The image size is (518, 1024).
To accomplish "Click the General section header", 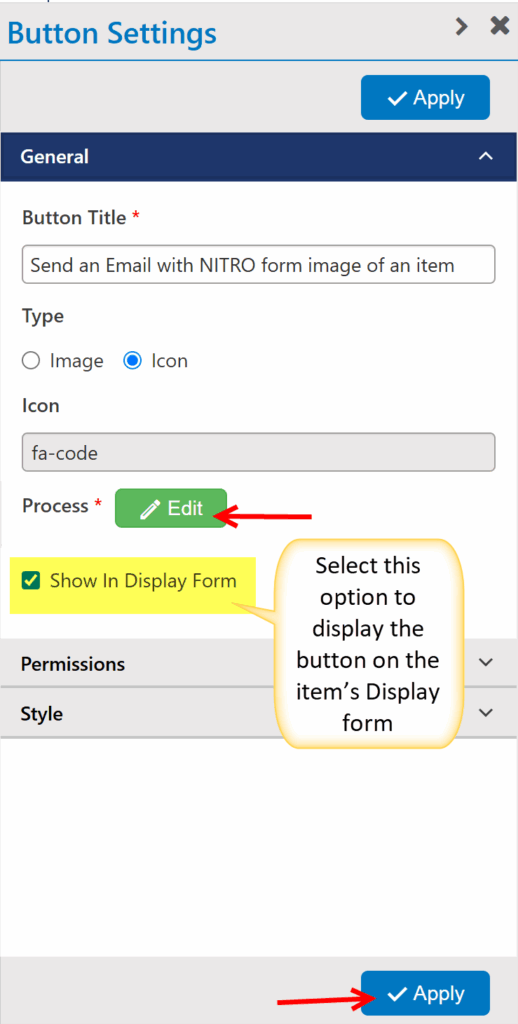I will 259,157.
